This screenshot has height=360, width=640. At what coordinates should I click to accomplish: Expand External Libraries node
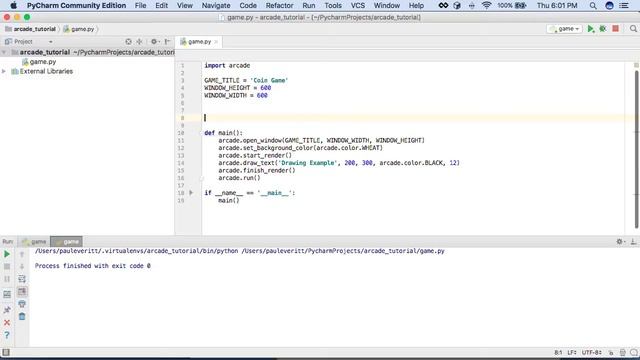click(x=4, y=71)
